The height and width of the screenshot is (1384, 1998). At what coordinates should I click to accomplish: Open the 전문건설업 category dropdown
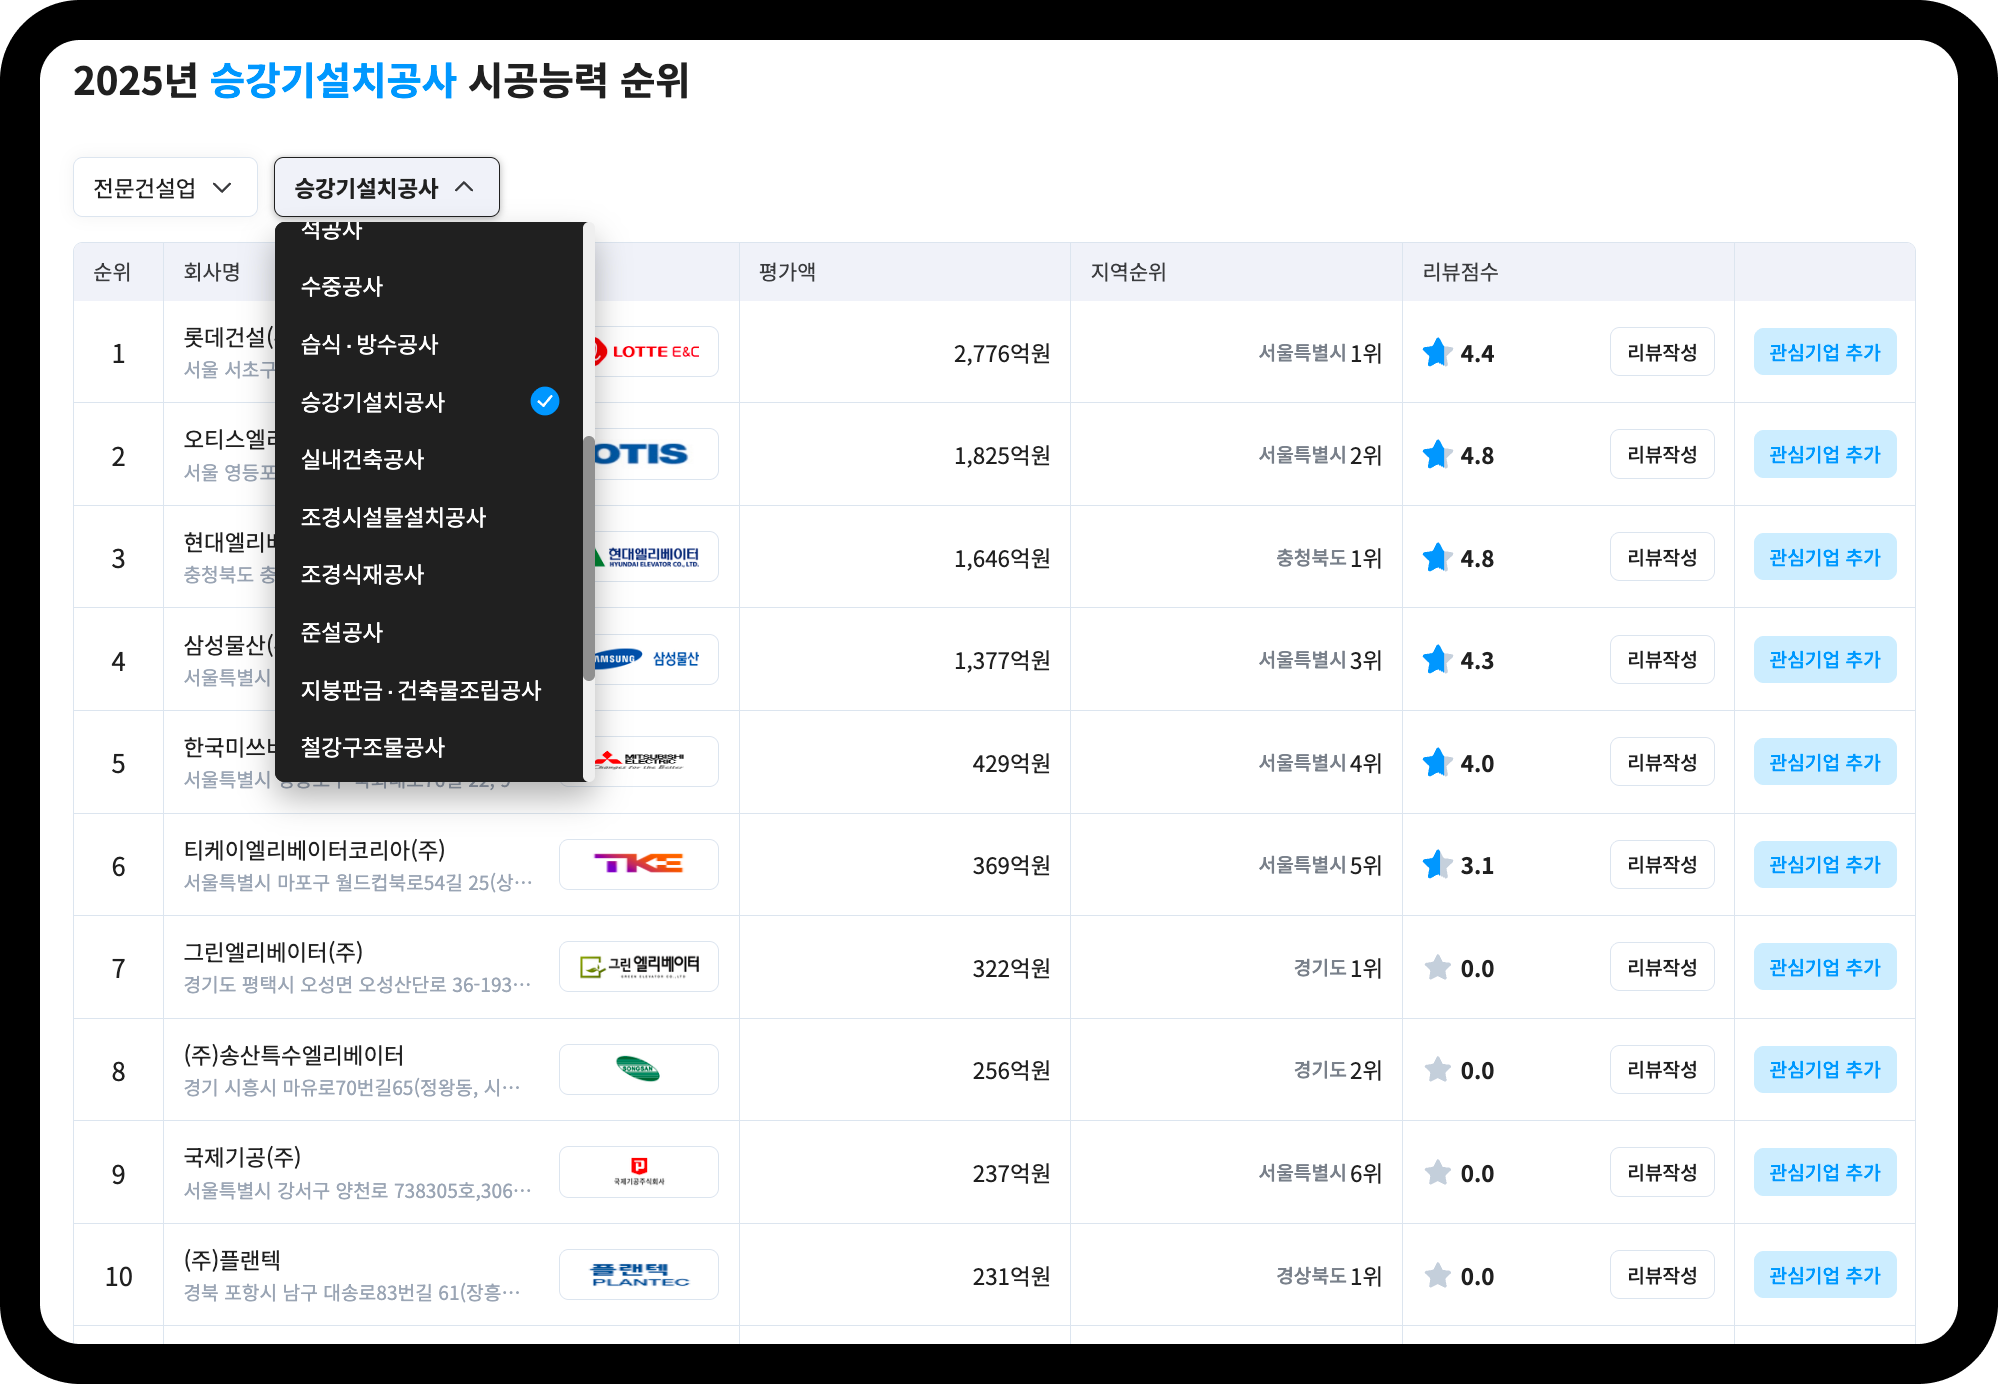[165, 187]
